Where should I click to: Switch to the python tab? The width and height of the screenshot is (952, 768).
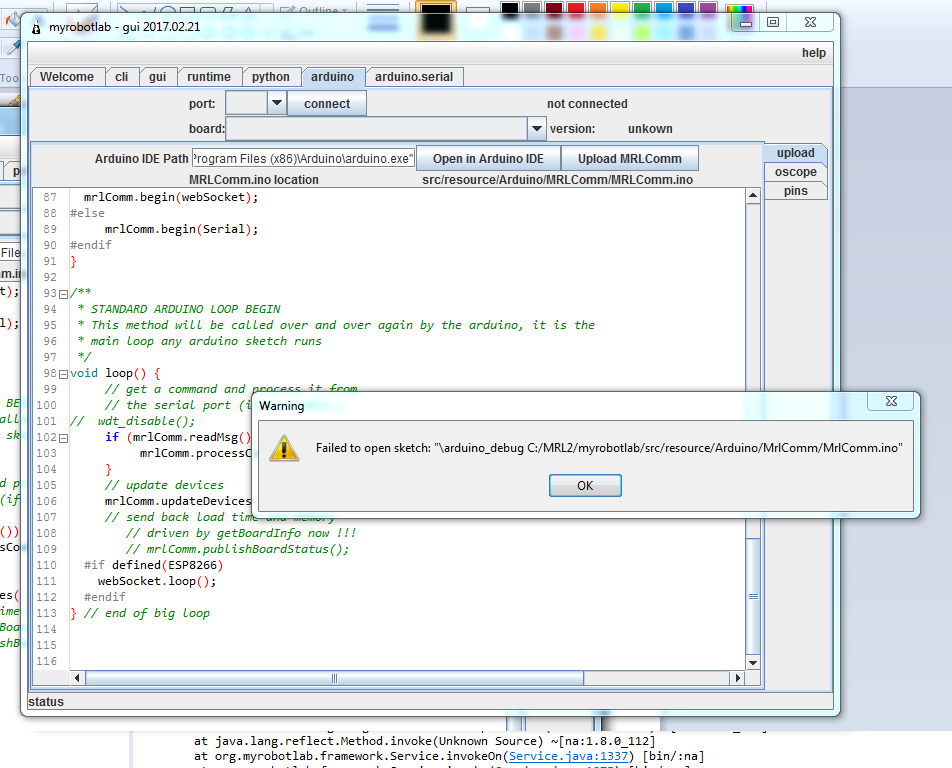click(x=271, y=77)
